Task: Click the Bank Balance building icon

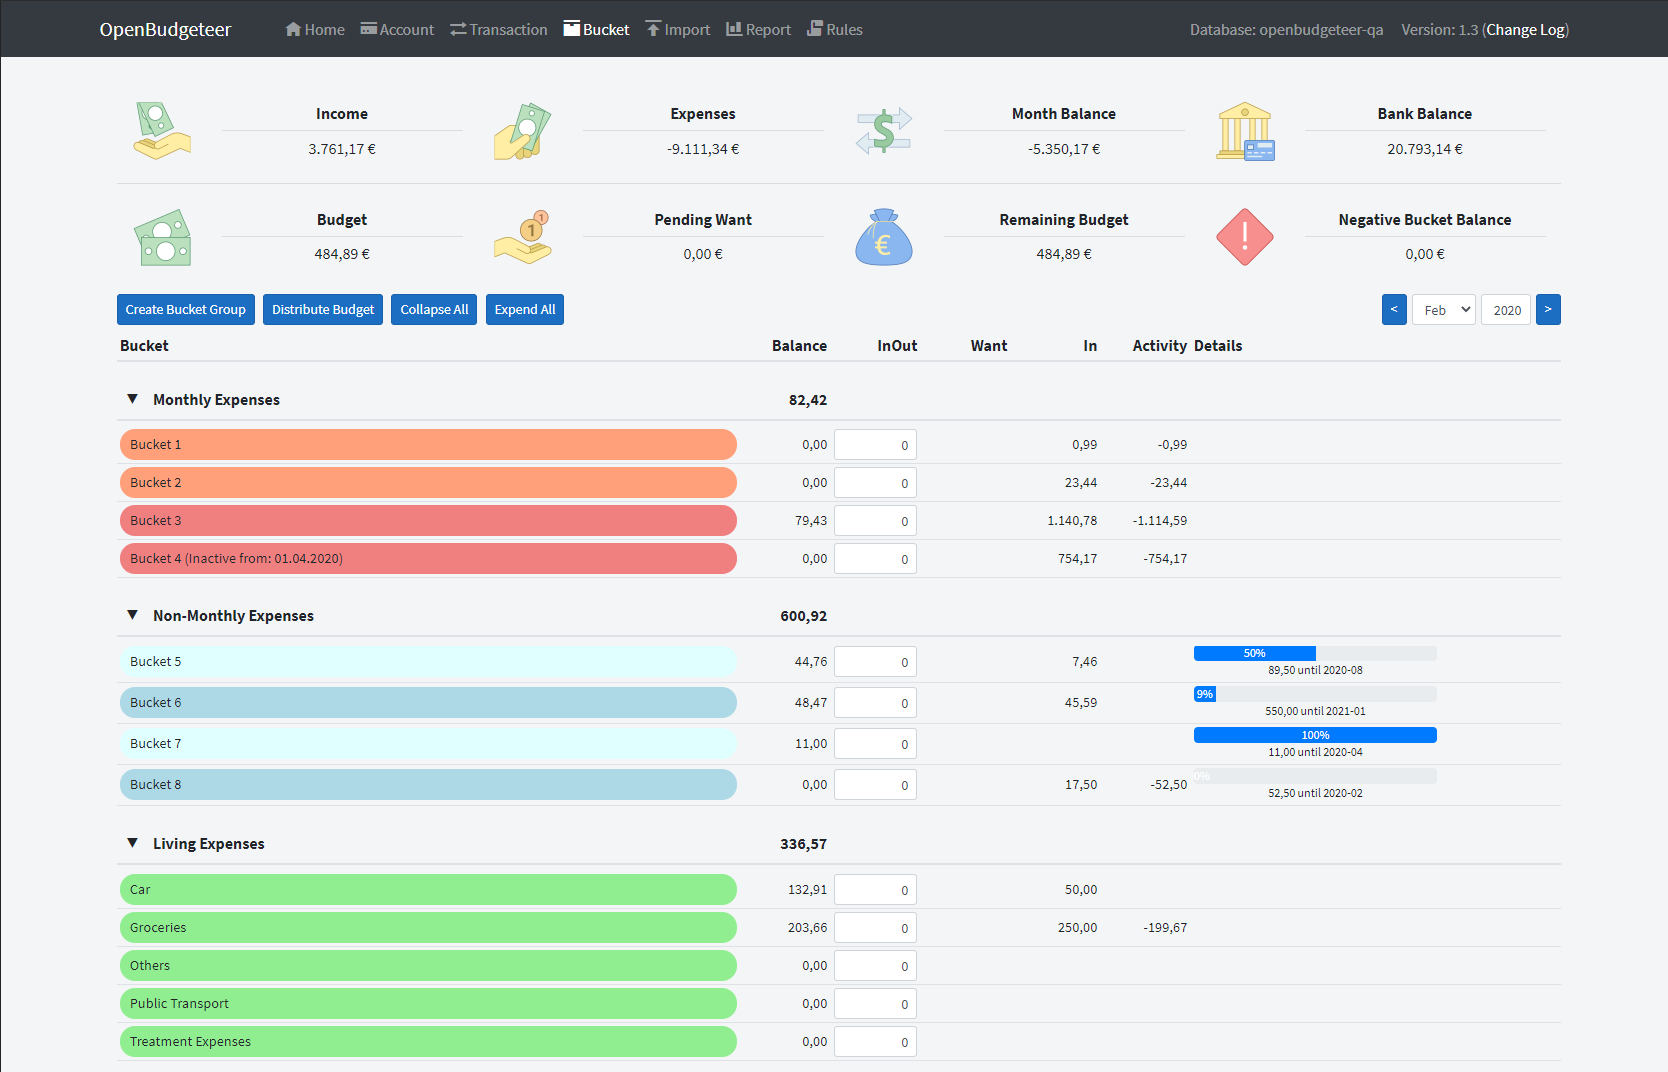Action: click(x=1245, y=131)
